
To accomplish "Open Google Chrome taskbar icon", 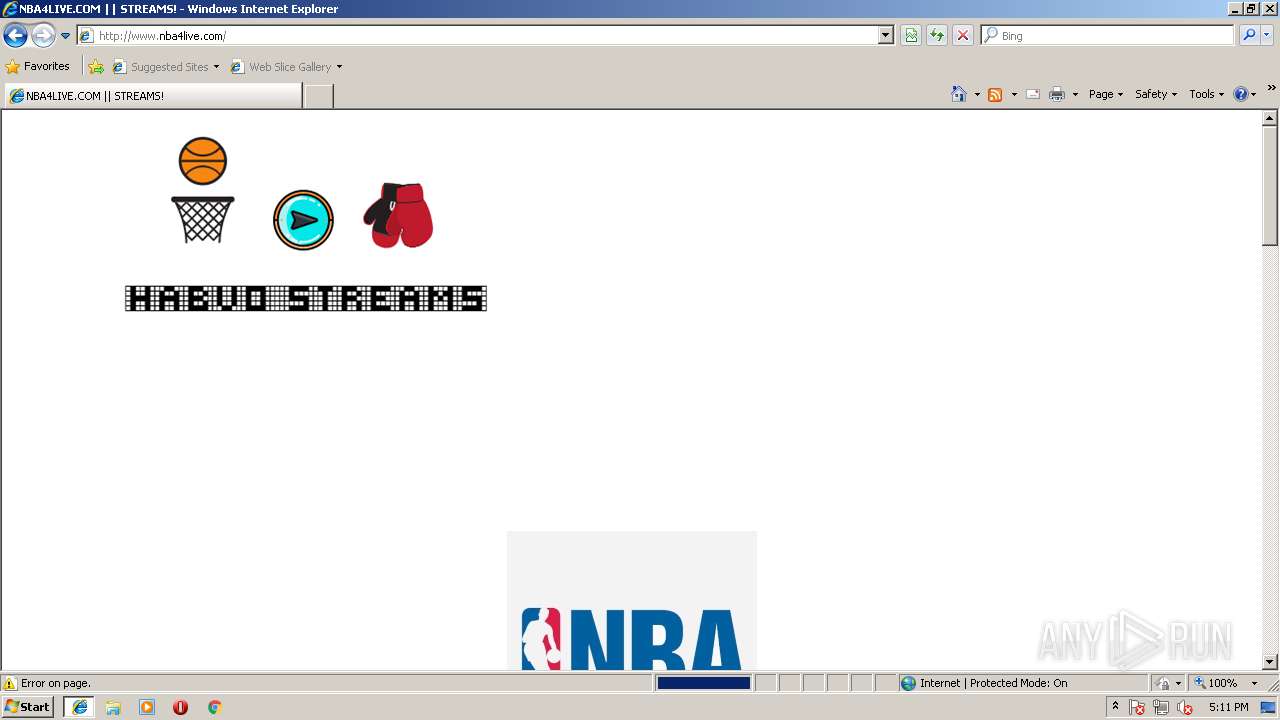I will tap(214, 707).
